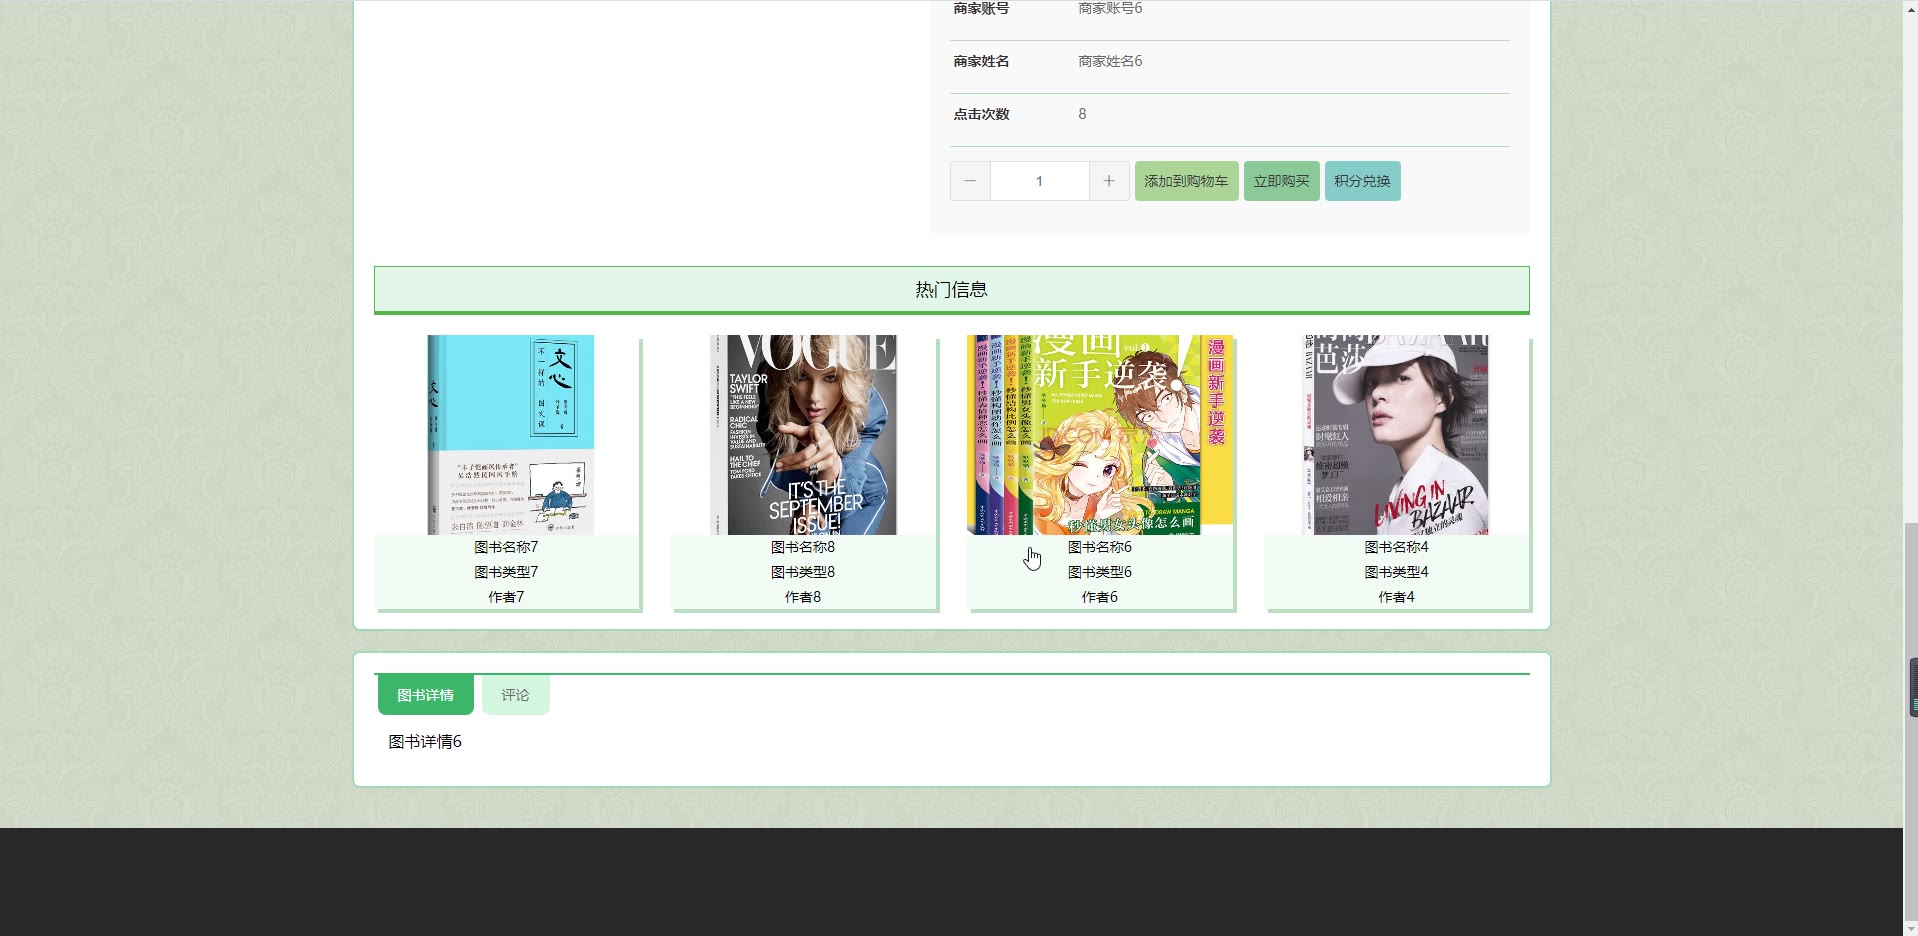Open the manga cover thumbnail for 图书名称6
This screenshot has width=1918, height=936.
pyautogui.click(x=1100, y=435)
